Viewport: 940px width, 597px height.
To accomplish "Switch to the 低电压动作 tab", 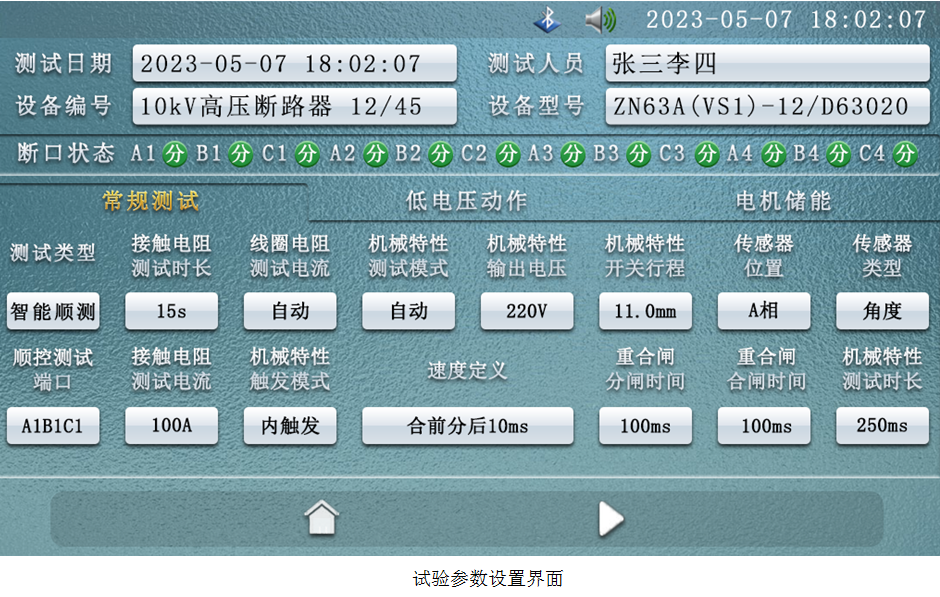I will coord(466,200).
